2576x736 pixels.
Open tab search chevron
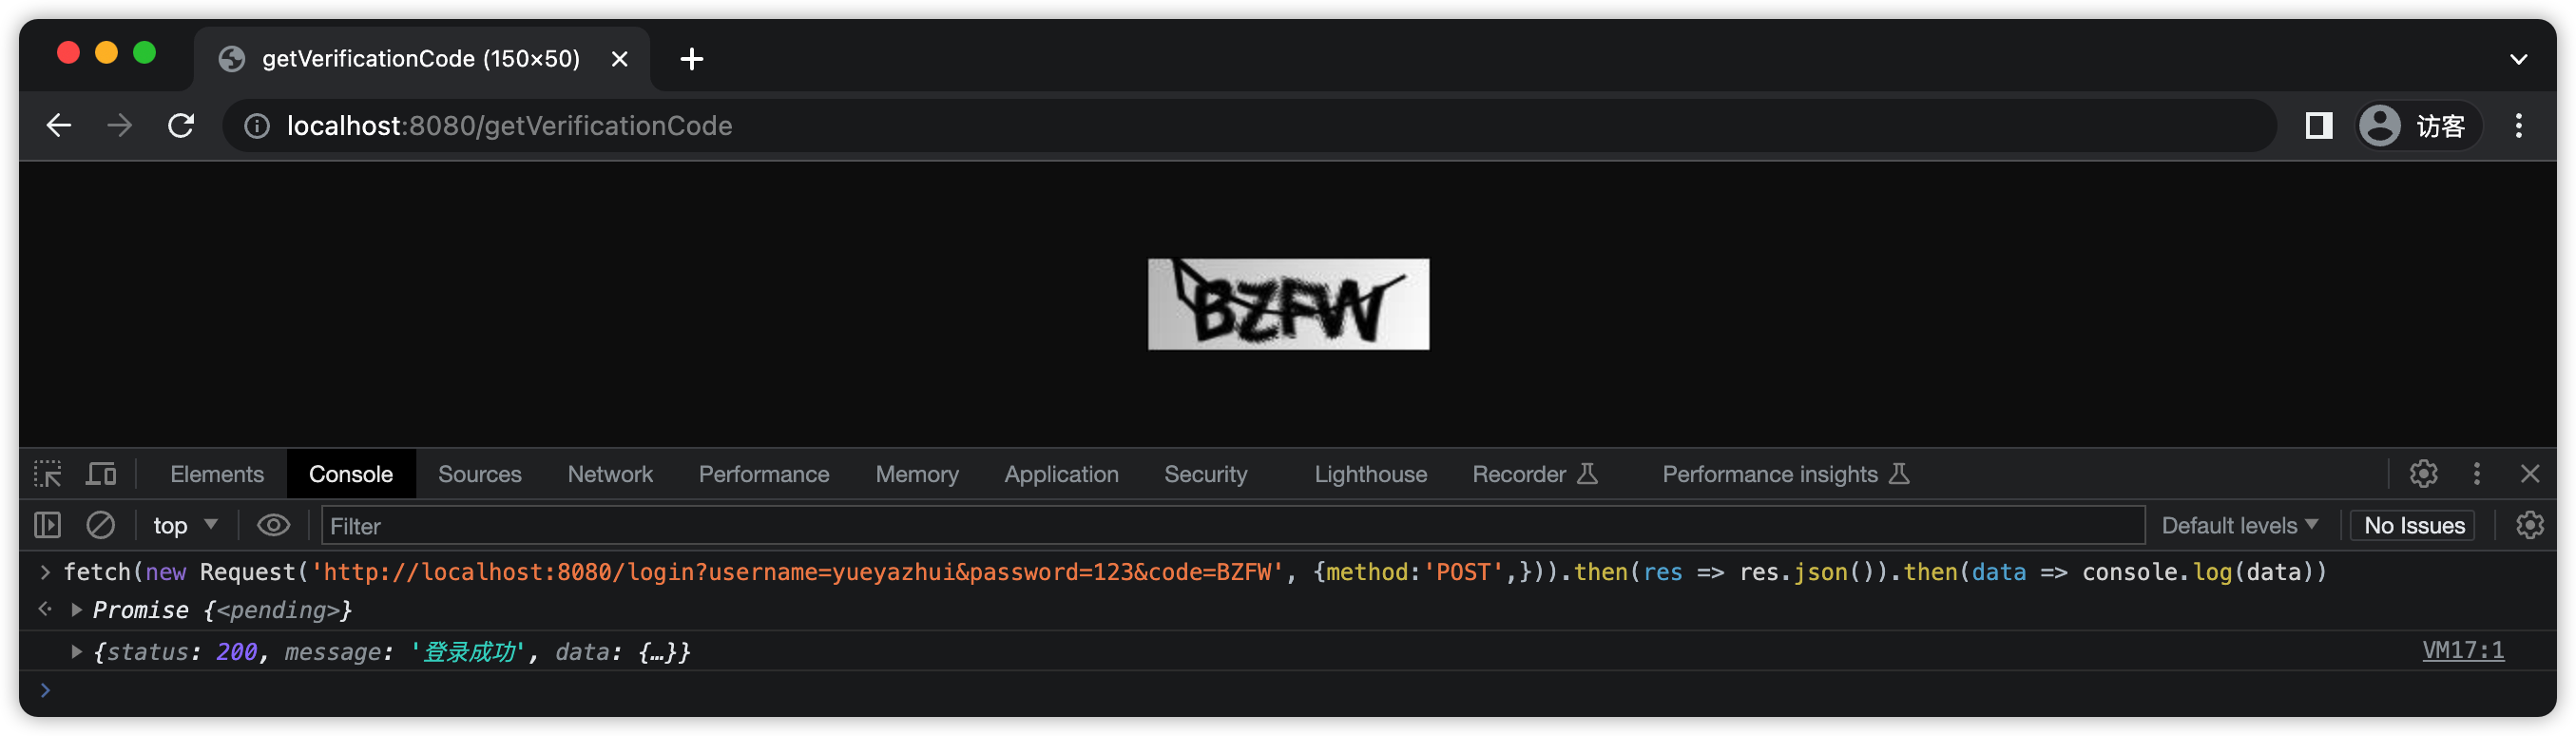pyautogui.click(x=2518, y=59)
